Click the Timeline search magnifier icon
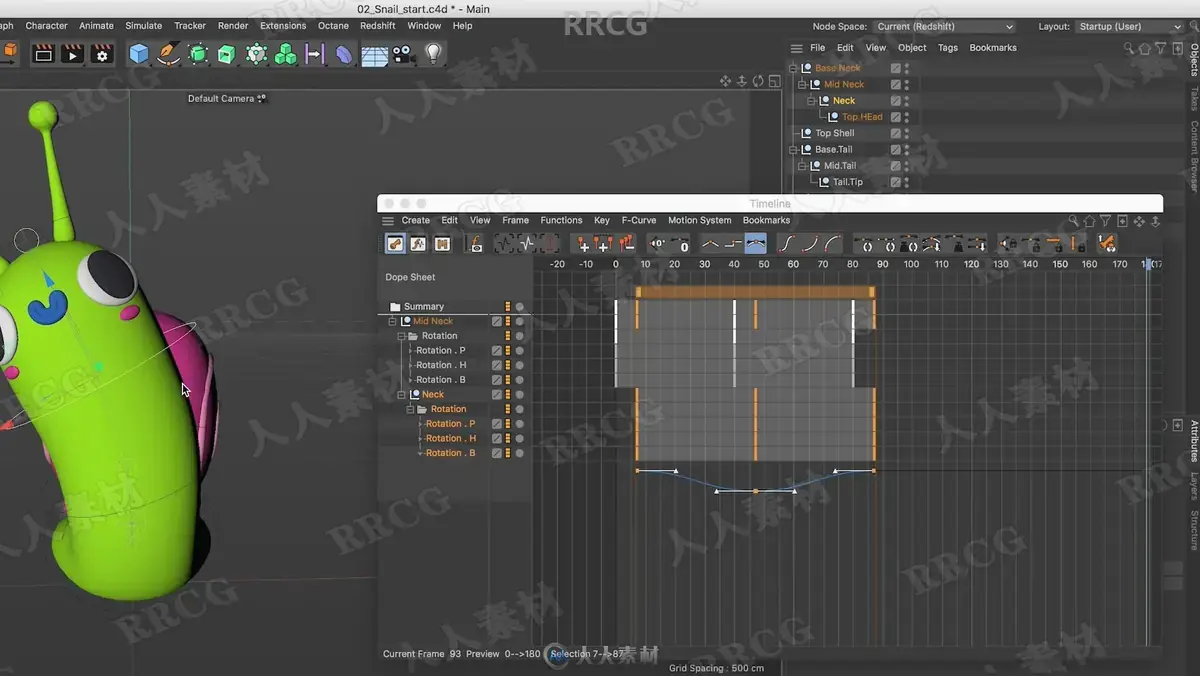This screenshot has height=676, width=1200. coord(1073,221)
